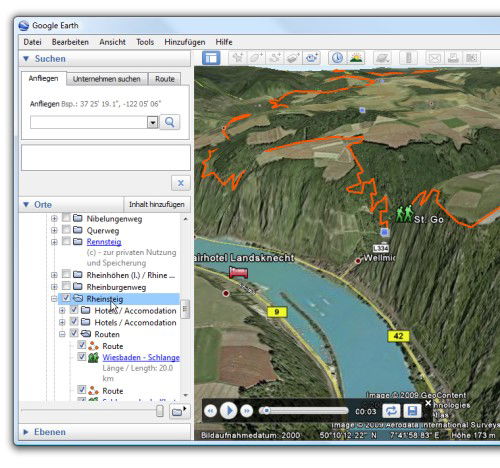Collapse the Routen folder
This screenshot has width=500, height=468.
(x=62, y=334)
